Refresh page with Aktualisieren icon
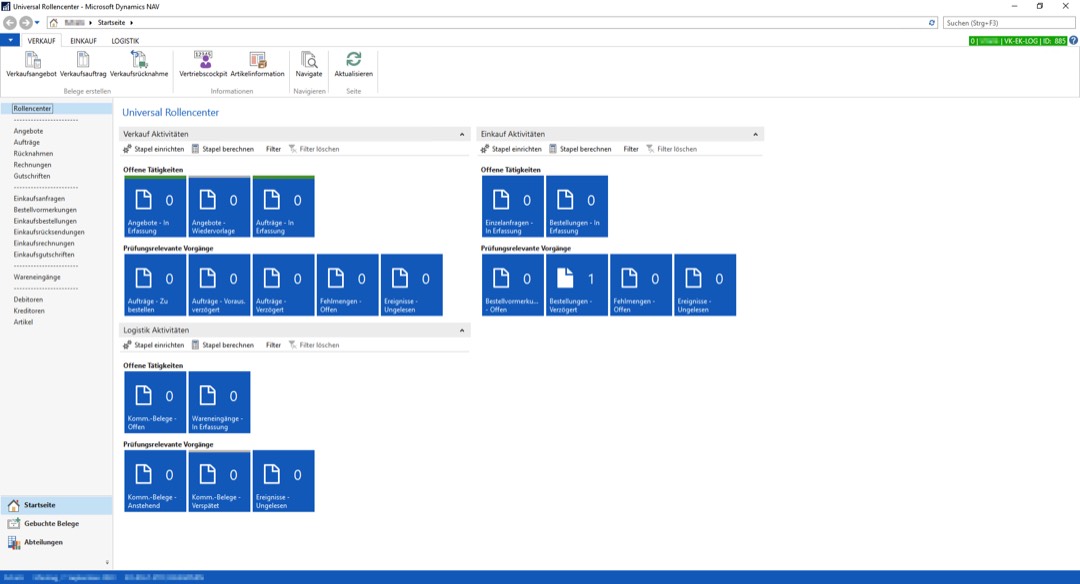Viewport: 1080px width, 584px height. coord(353,61)
